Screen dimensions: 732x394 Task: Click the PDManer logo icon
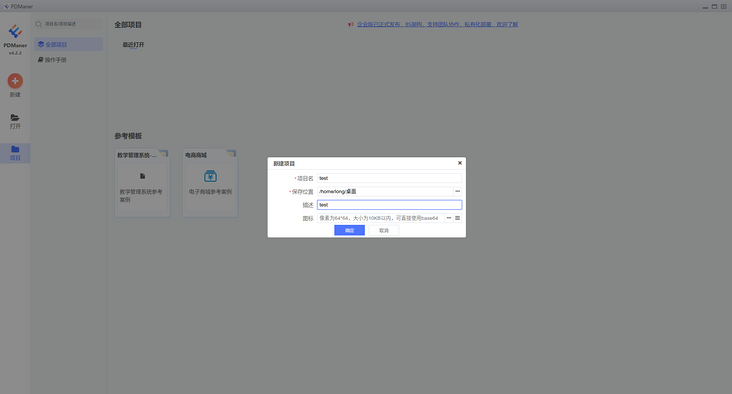coord(15,31)
